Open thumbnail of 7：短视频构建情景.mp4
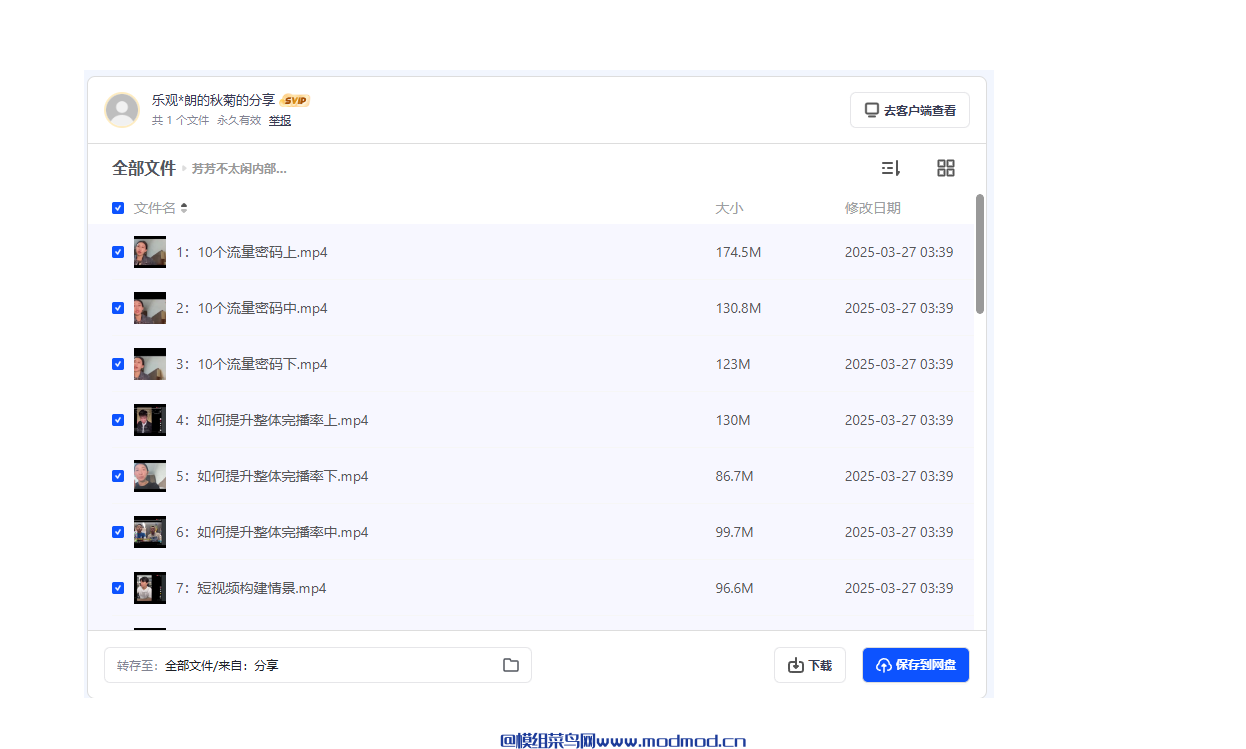 click(150, 588)
